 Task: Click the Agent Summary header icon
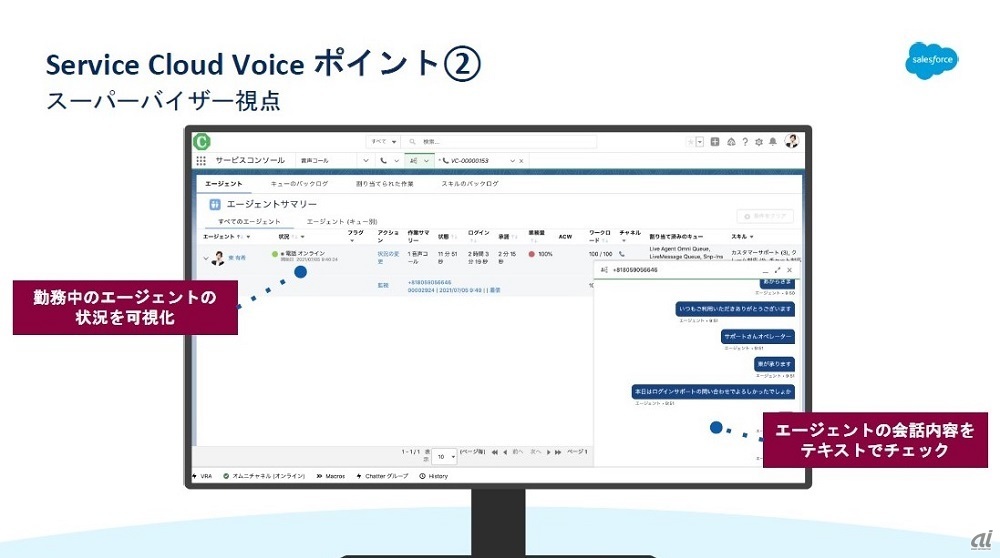click(215, 204)
